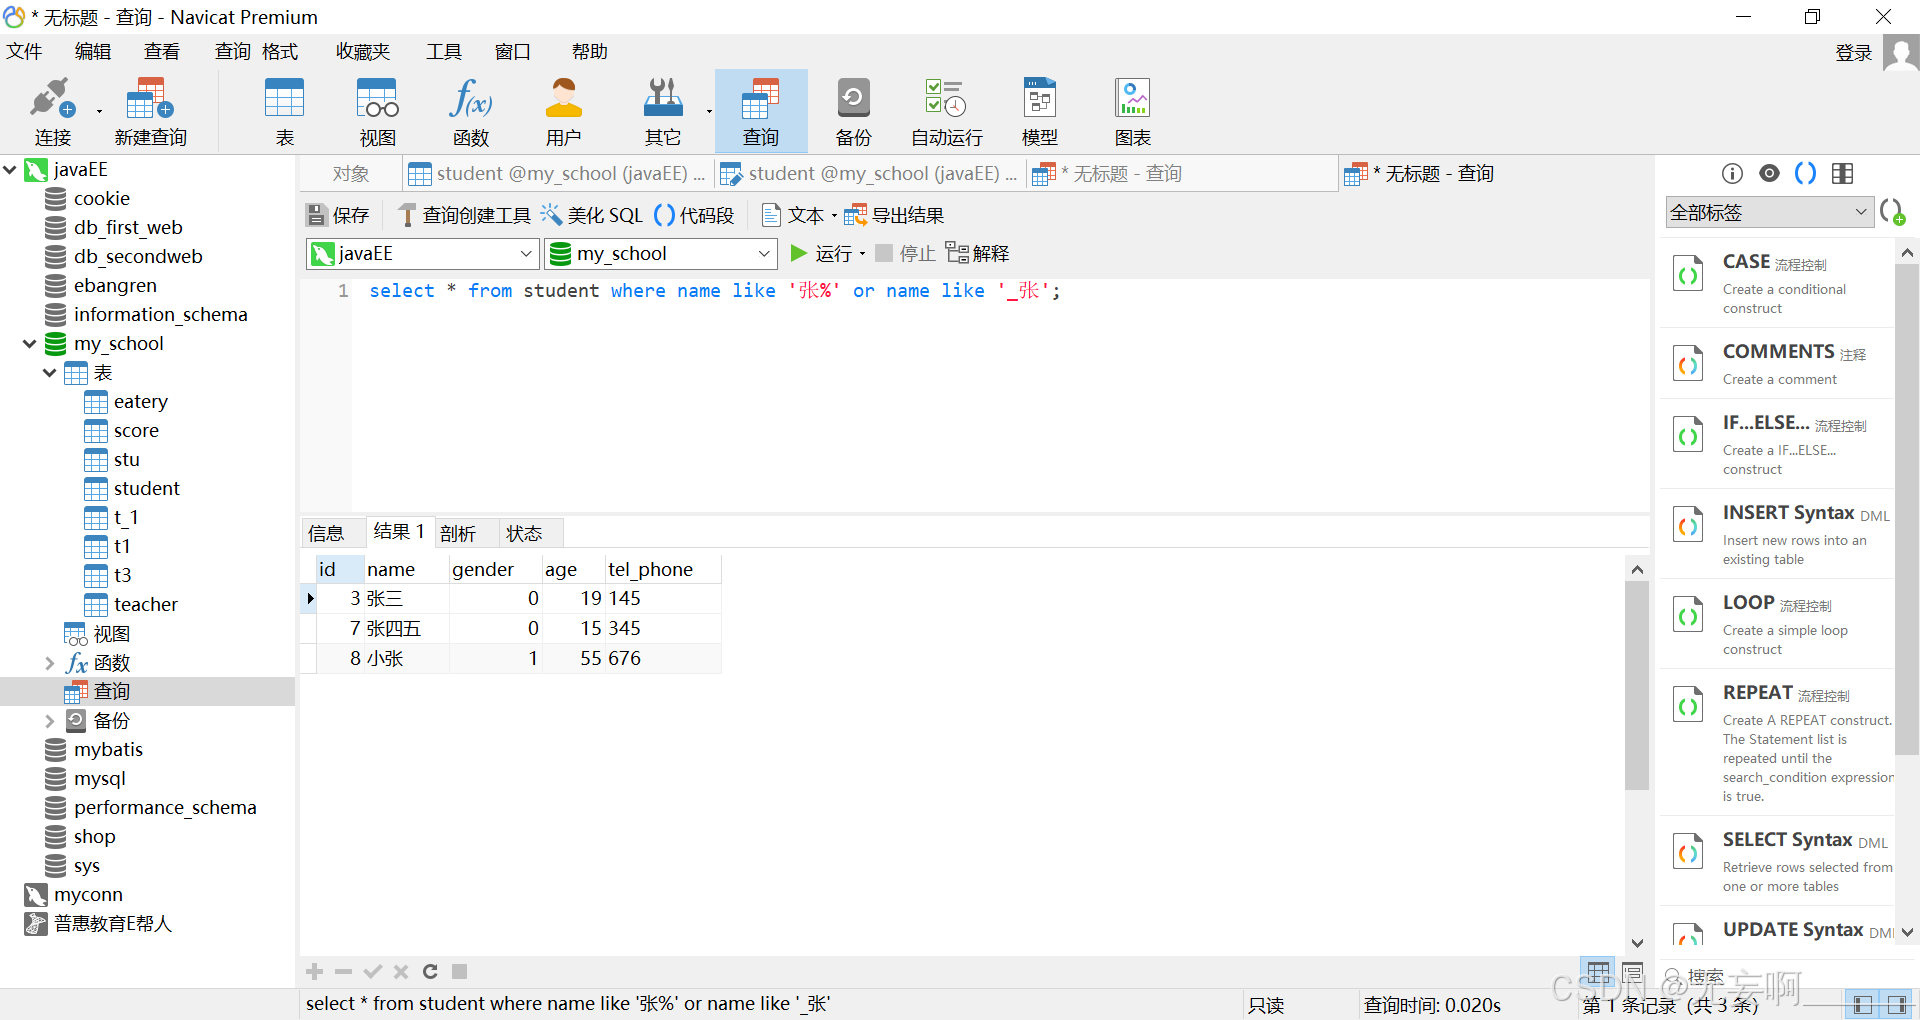
Task: Click the 新建查询 new query icon
Action: click(x=150, y=111)
